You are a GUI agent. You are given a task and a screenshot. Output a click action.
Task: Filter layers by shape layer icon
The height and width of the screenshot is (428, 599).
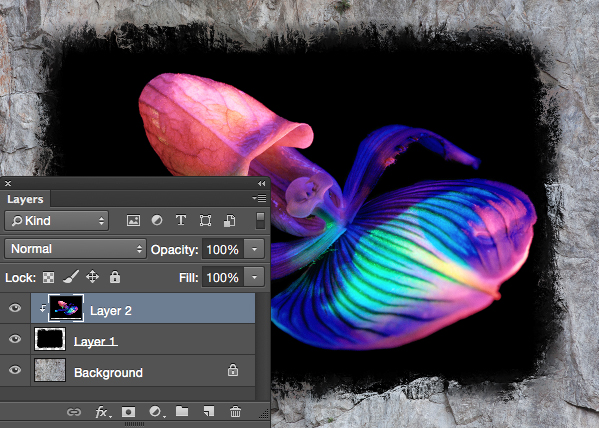point(205,220)
